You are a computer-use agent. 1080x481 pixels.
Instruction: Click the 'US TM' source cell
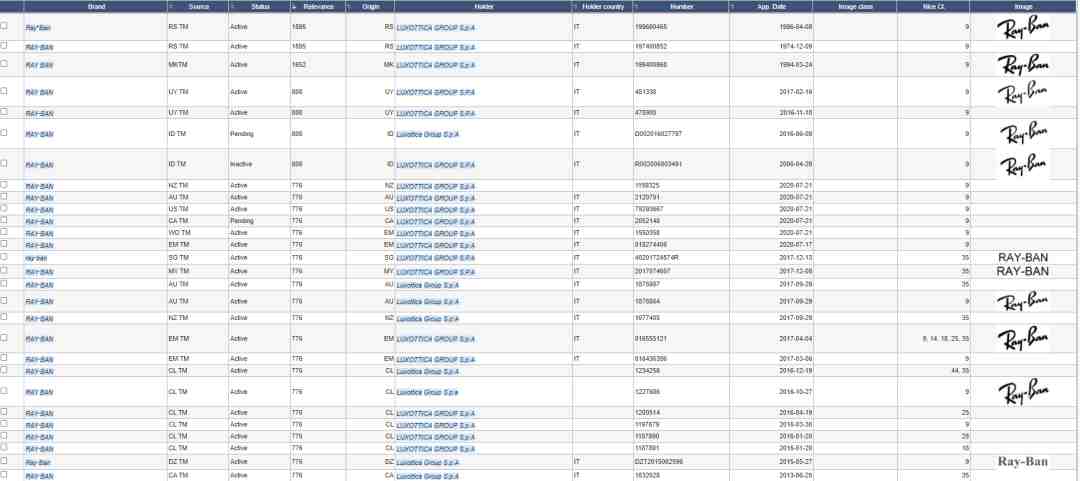(x=178, y=209)
